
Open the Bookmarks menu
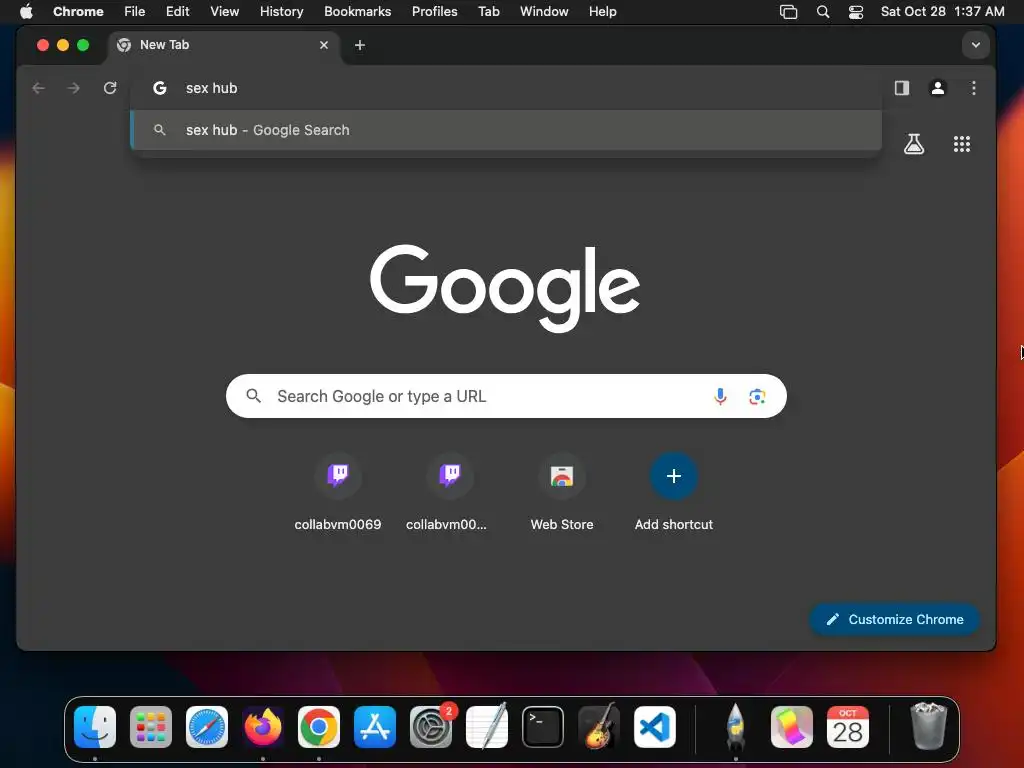(x=358, y=11)
